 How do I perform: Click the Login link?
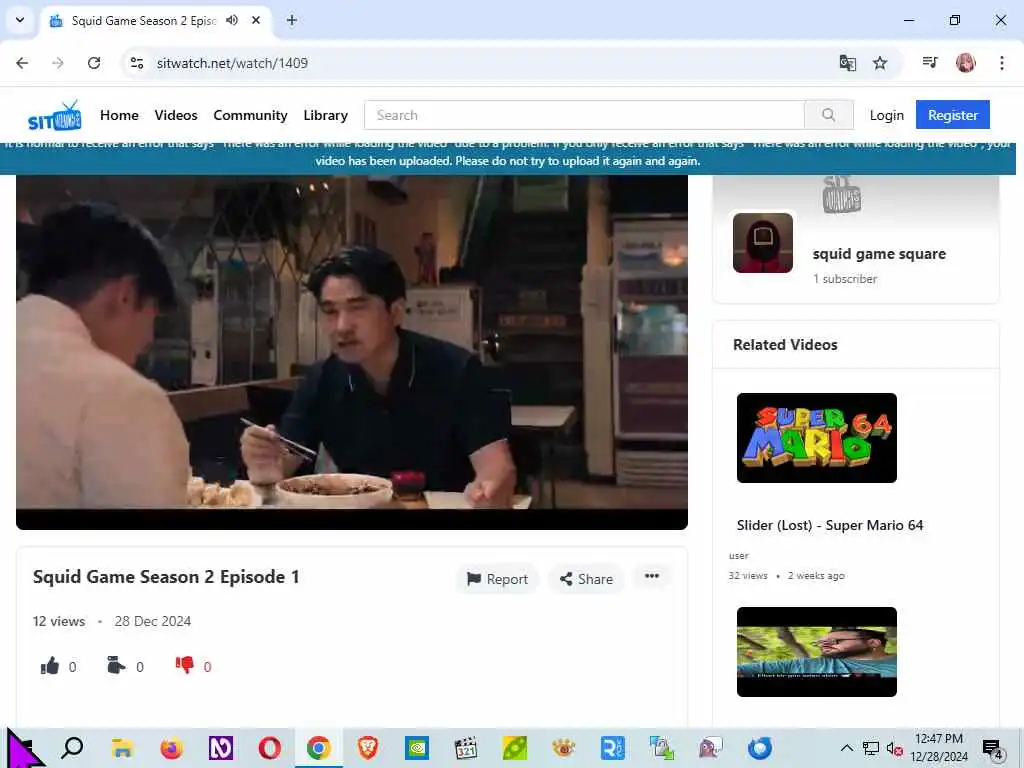(x=886, y=115)
